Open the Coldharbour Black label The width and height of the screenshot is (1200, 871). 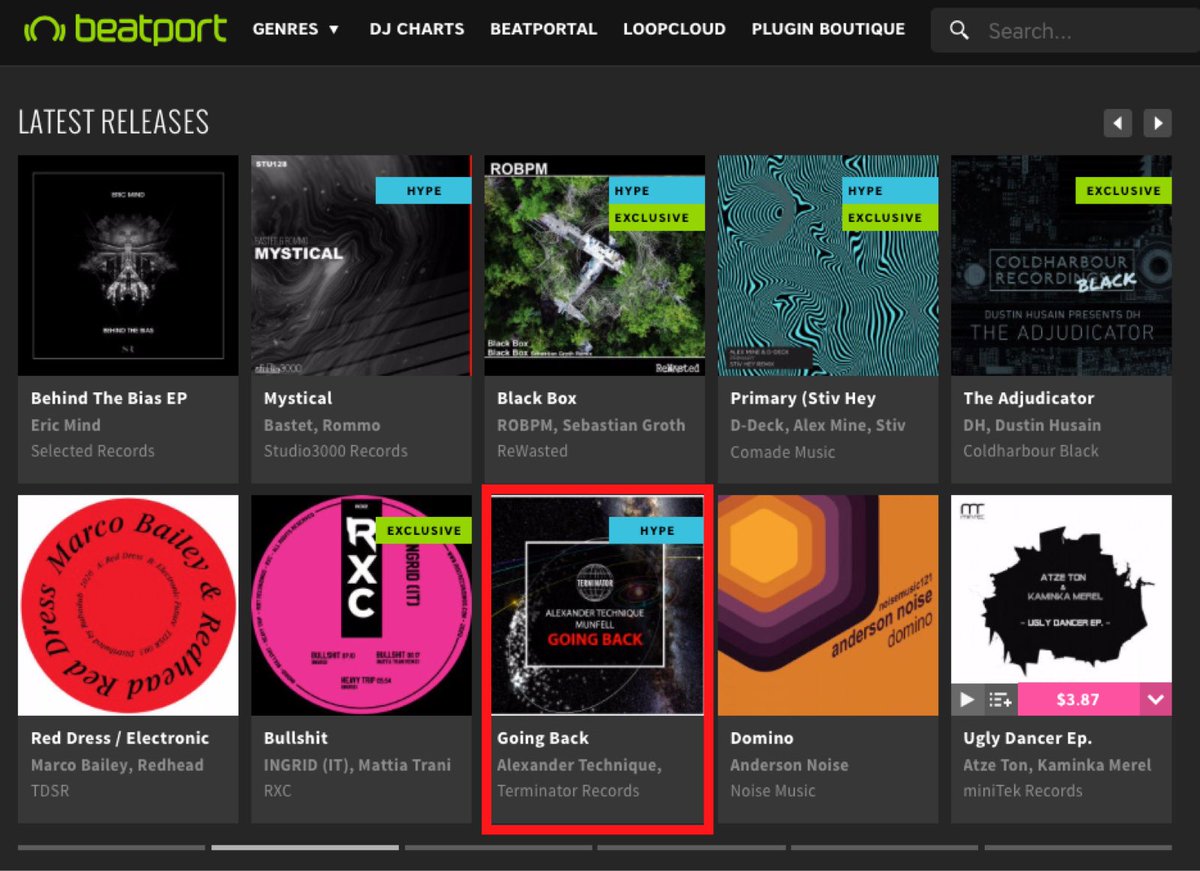click(1031, 451)
